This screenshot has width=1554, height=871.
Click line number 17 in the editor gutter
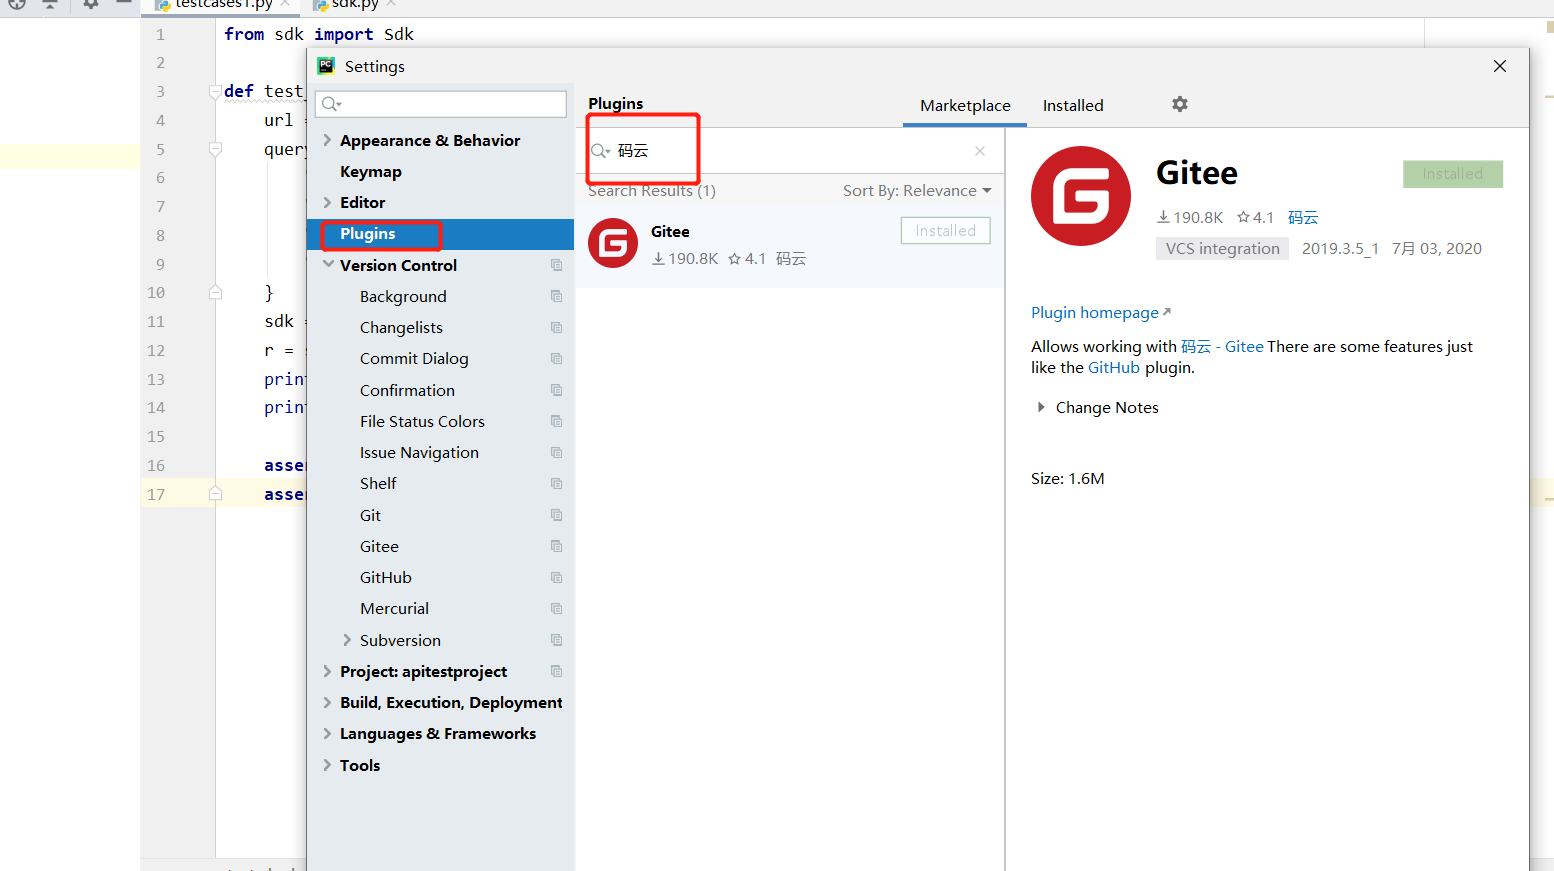point(156,494)
